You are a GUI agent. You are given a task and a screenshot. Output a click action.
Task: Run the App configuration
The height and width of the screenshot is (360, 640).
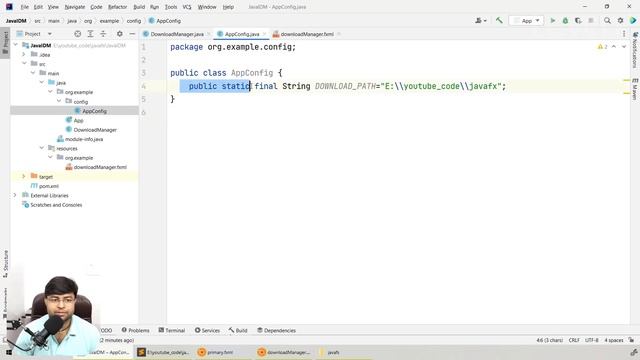point(553,20)
